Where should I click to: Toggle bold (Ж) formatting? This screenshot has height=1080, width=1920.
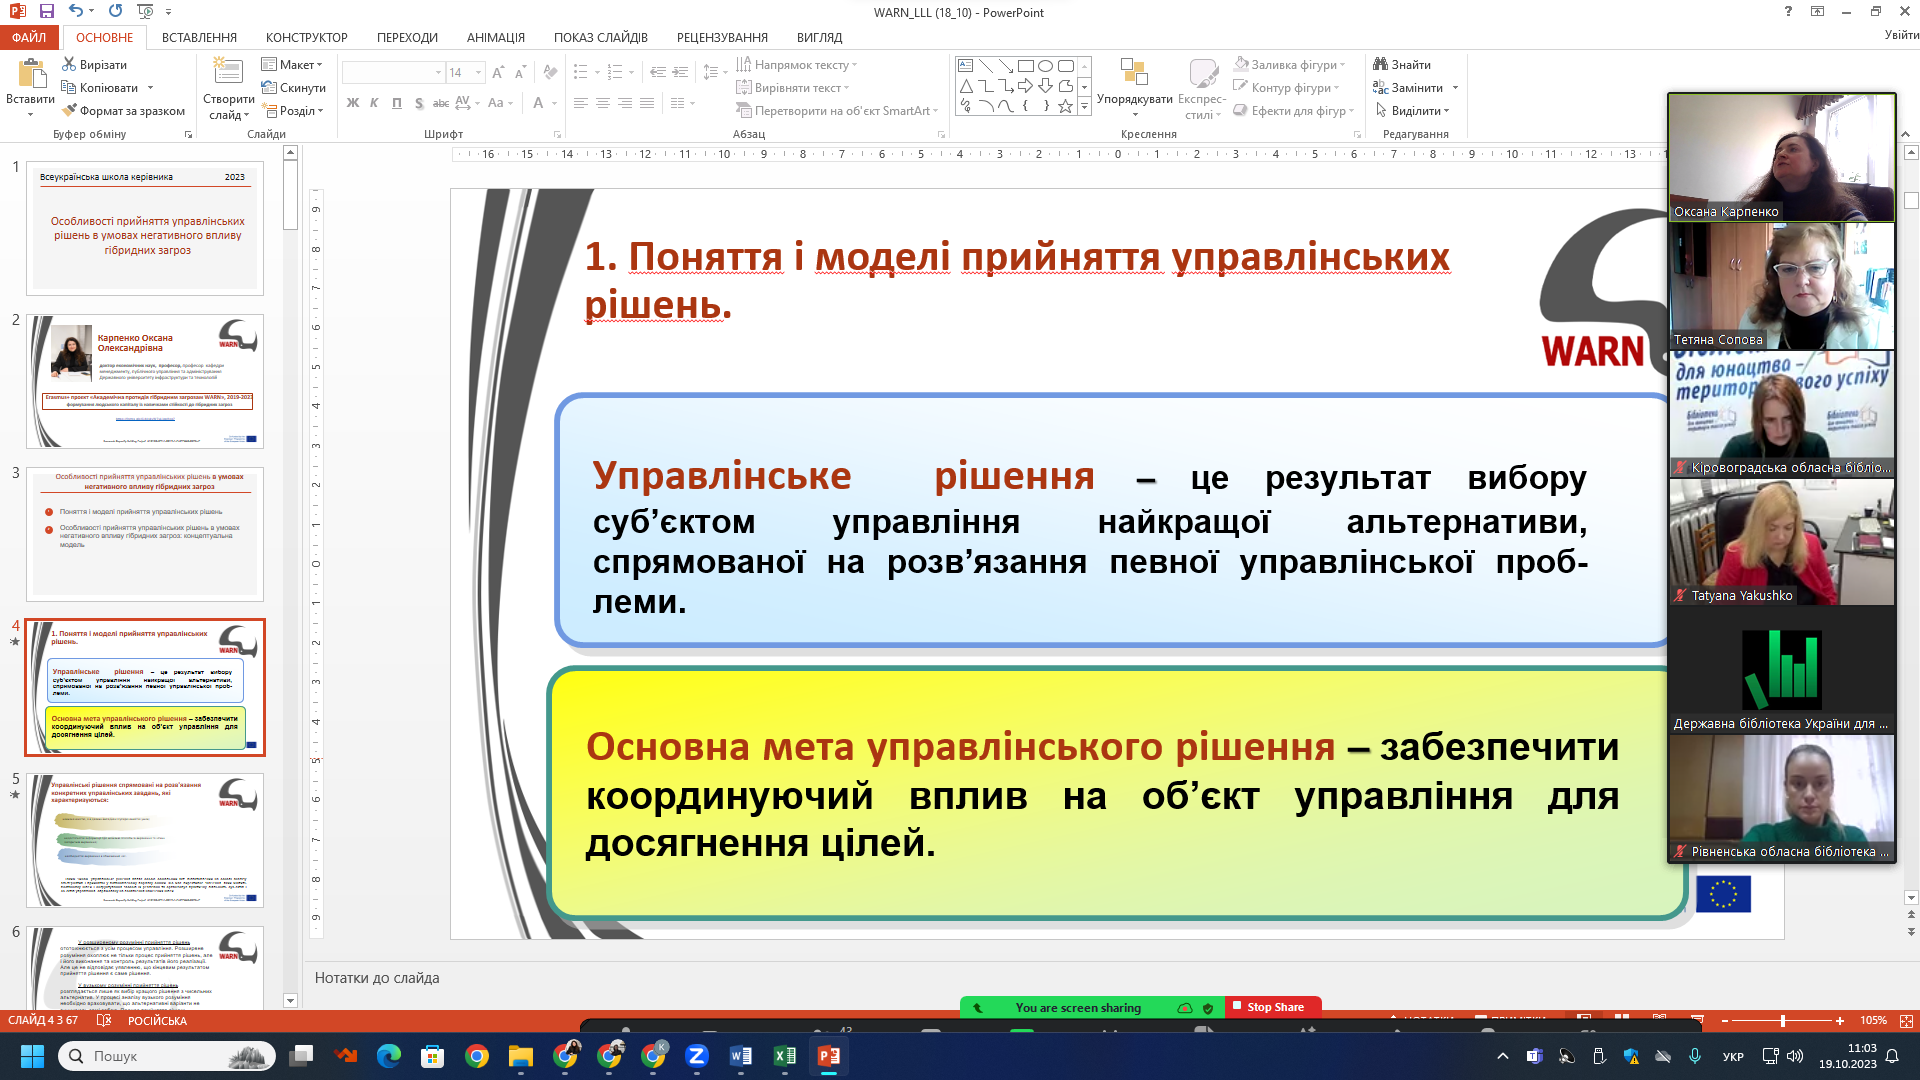pos(352,103)
